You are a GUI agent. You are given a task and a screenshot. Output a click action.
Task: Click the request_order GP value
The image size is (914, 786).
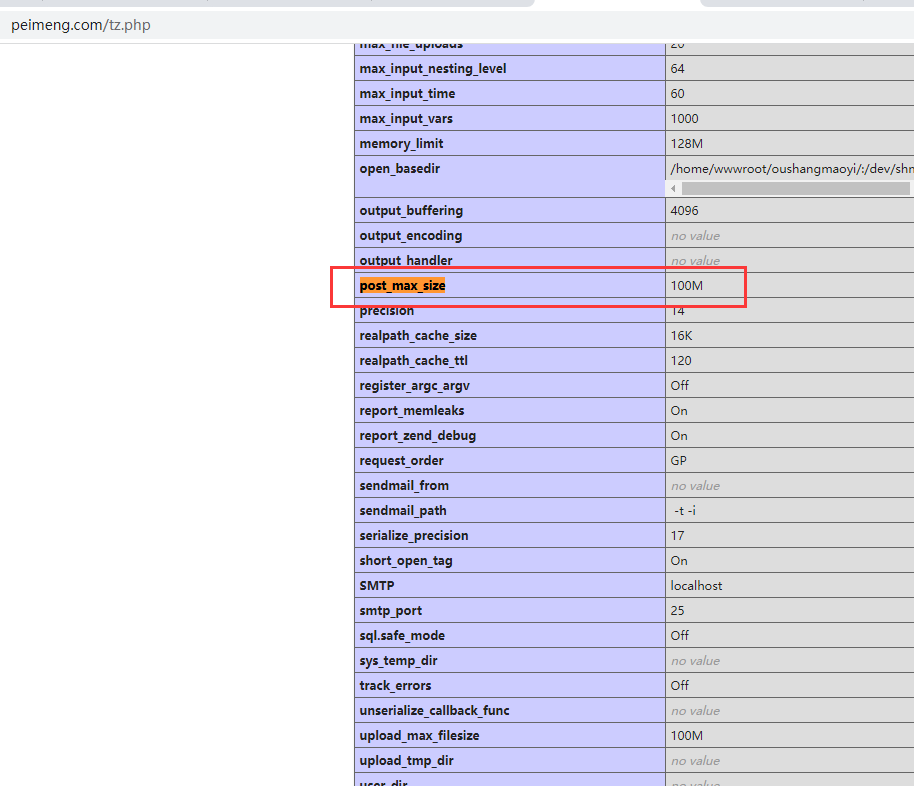pos(679,461)
